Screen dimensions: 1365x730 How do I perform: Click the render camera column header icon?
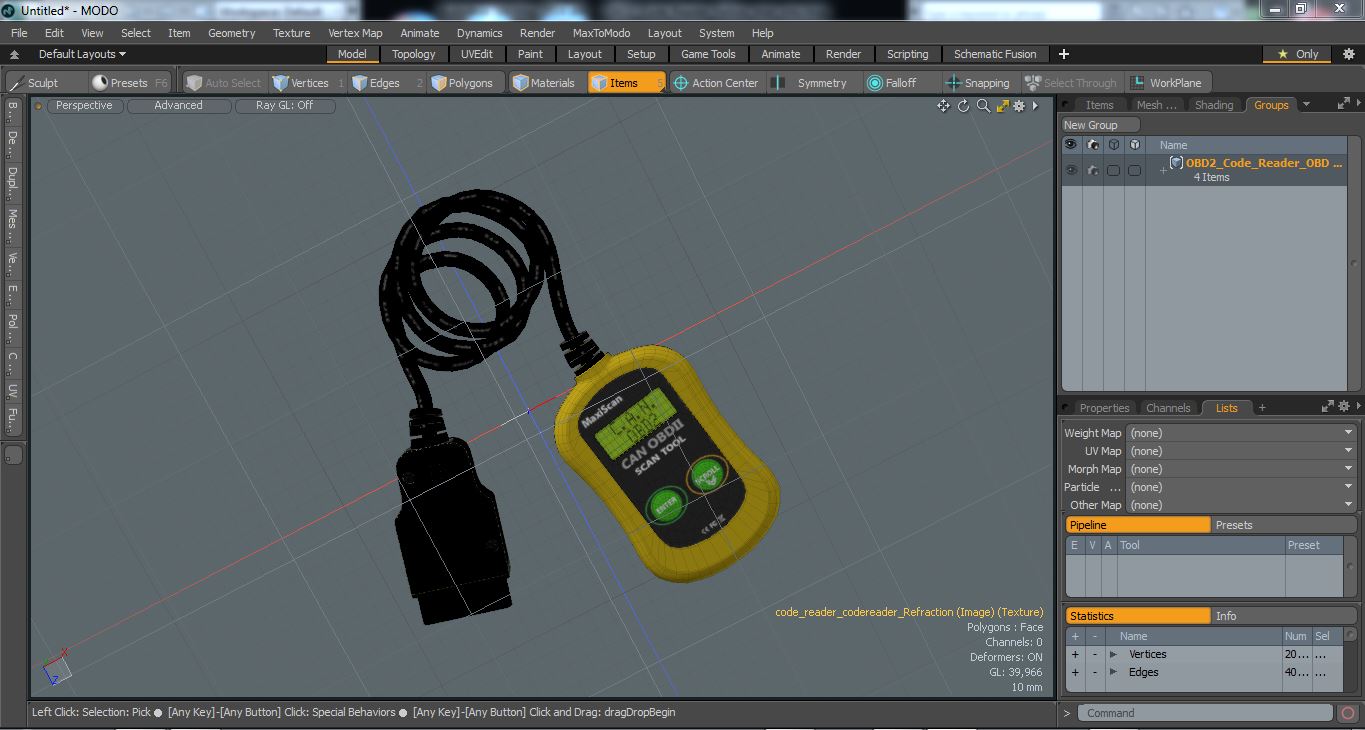[x=1092, y=145]
